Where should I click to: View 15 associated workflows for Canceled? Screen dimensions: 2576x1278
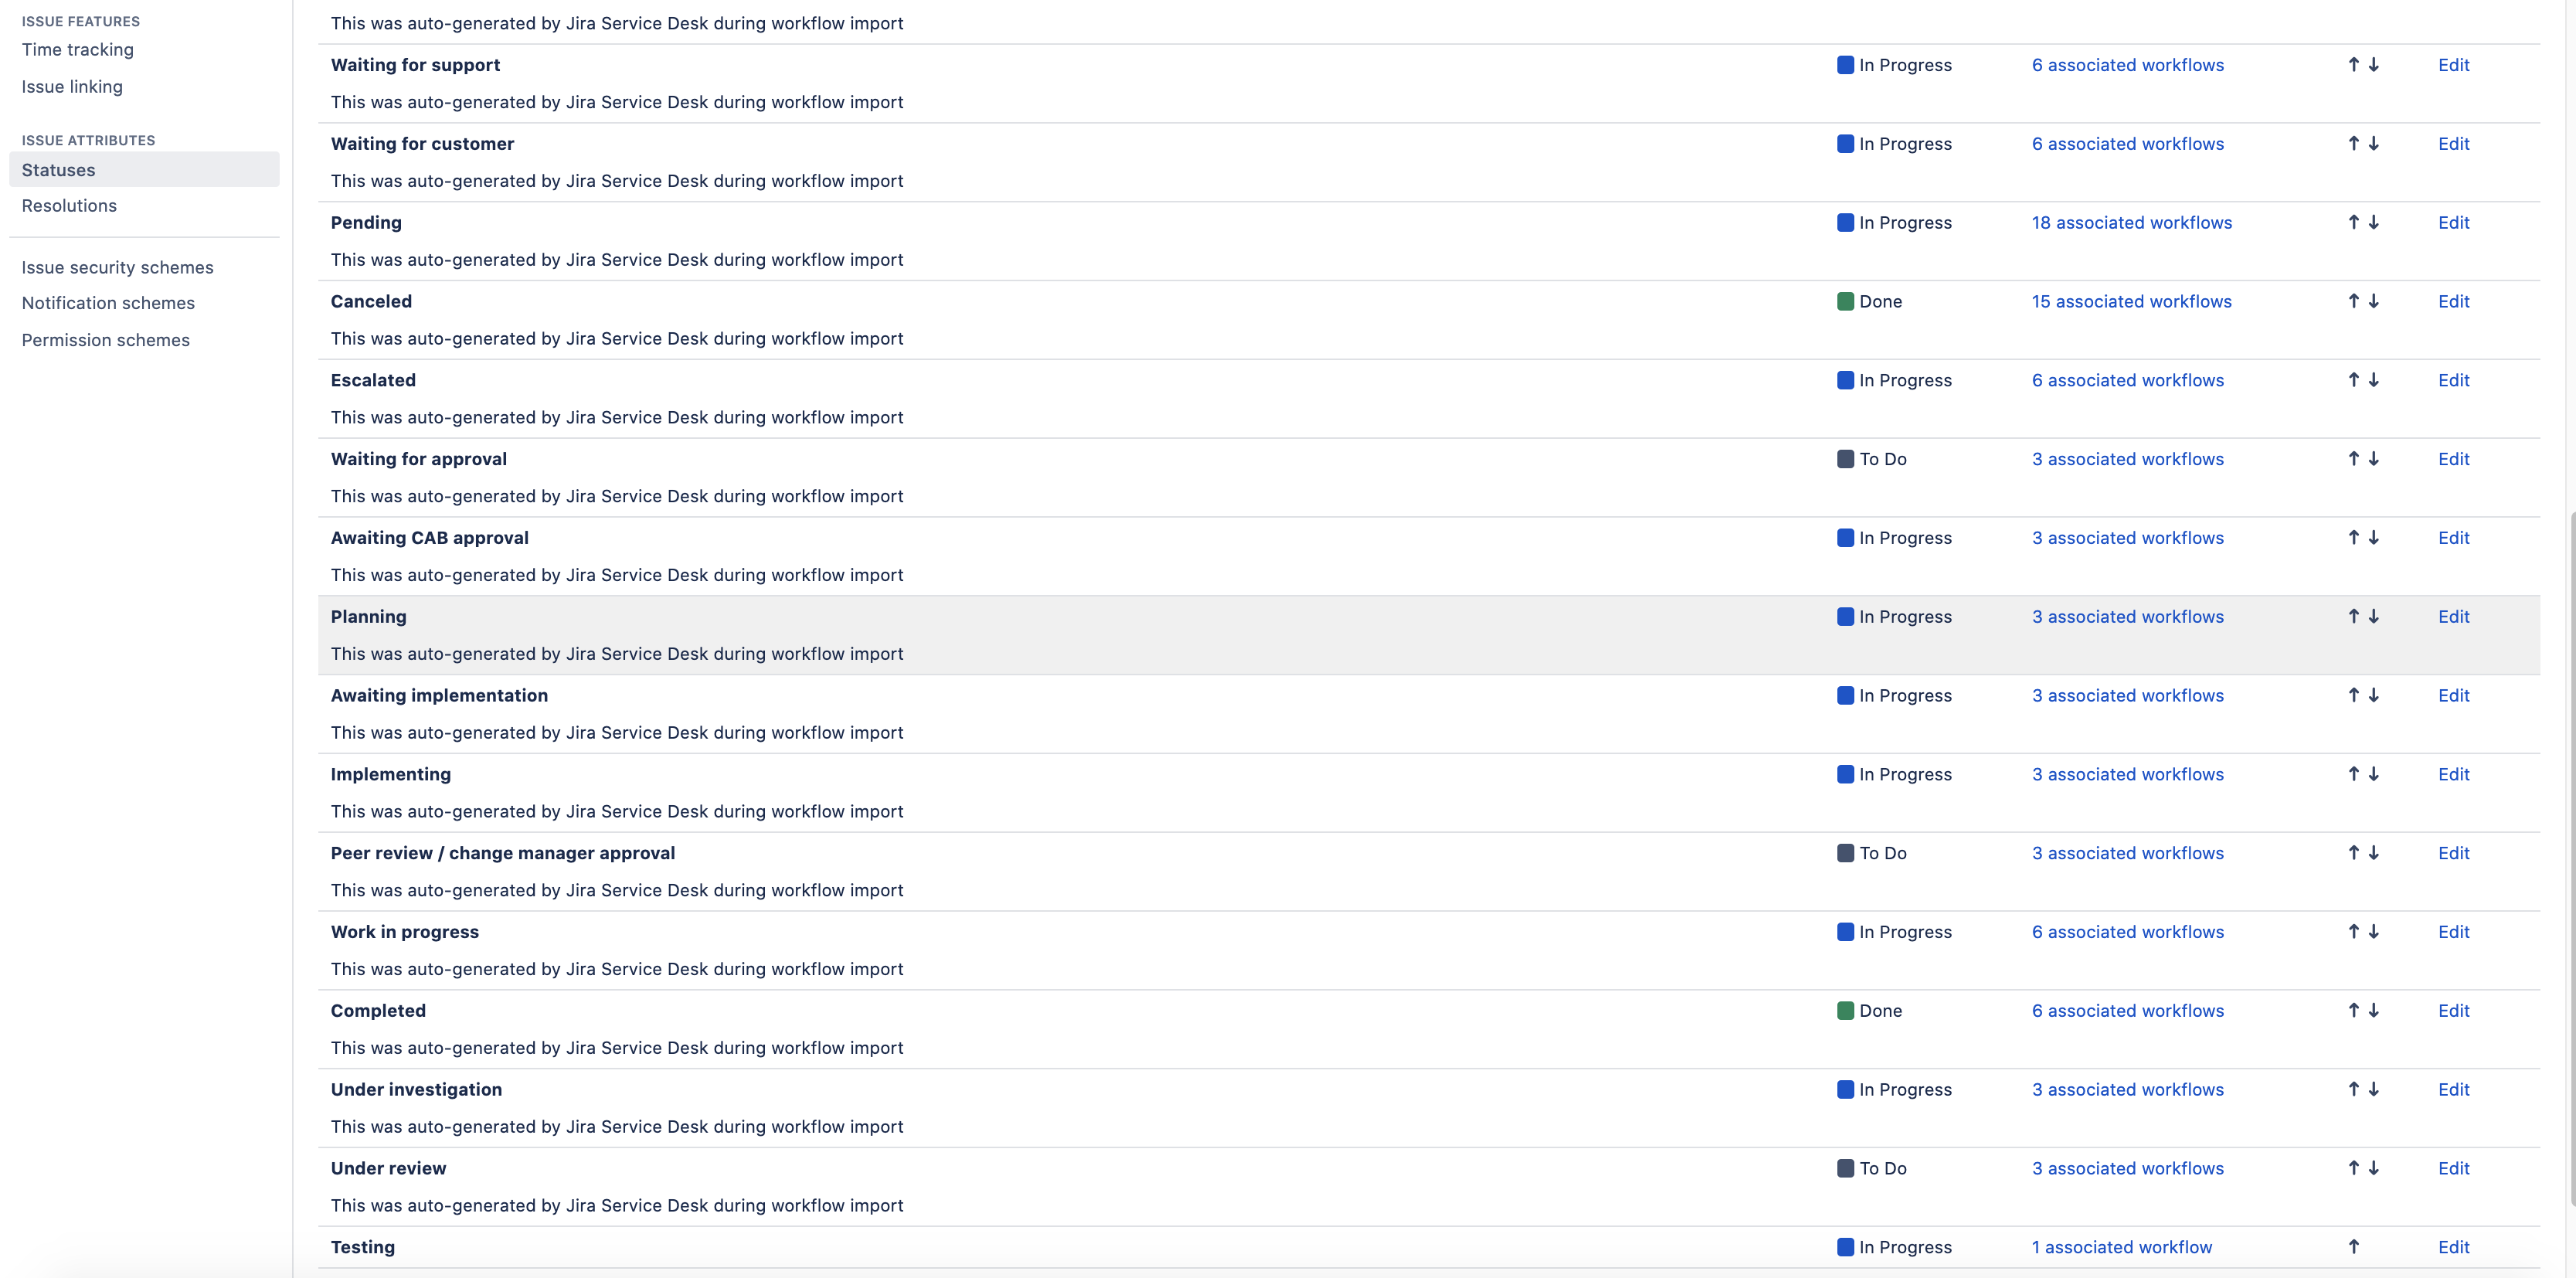click(2131, 301)
